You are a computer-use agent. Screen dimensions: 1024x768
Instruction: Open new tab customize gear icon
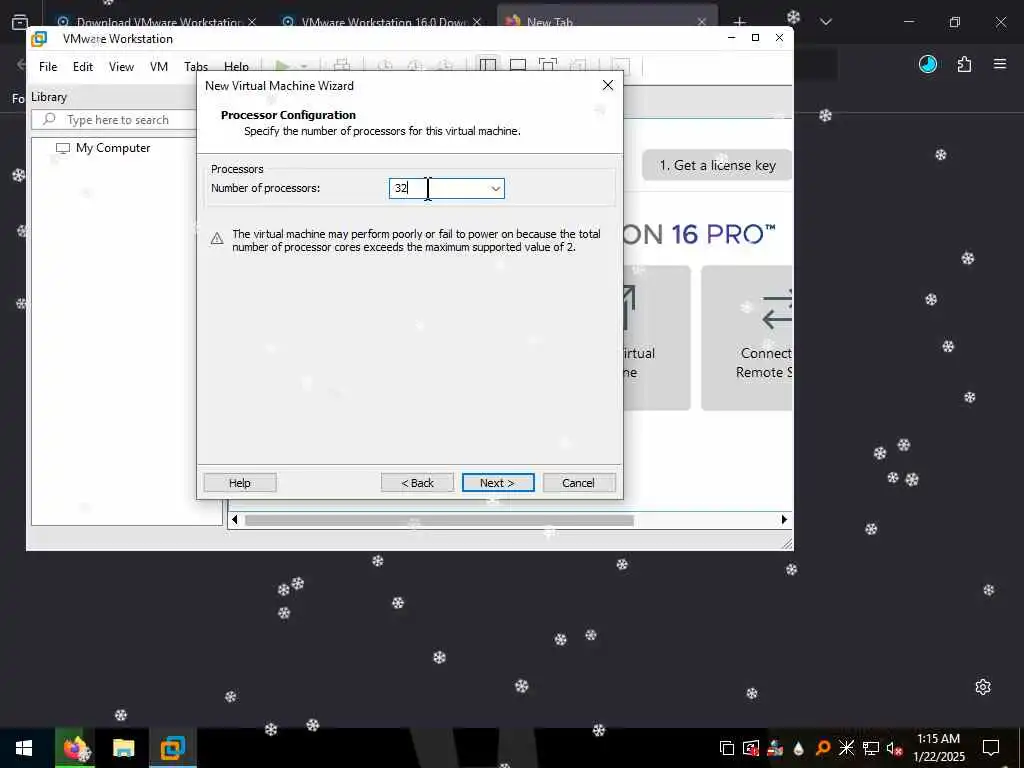coord(983,687)
